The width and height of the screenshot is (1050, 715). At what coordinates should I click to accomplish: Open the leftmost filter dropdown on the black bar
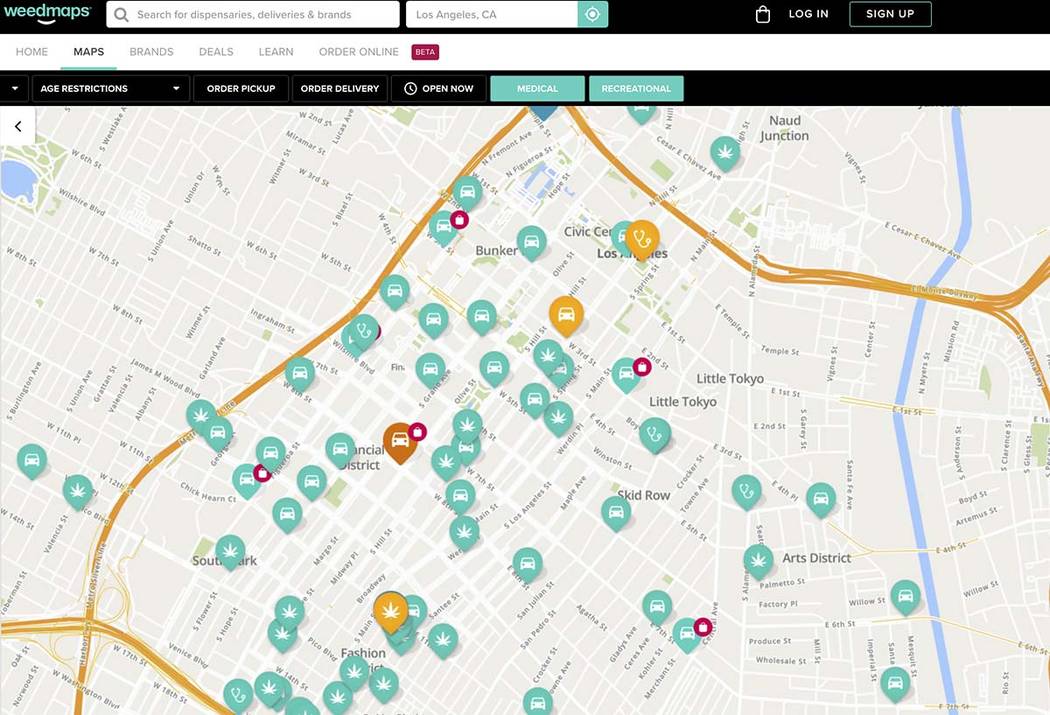point(14,88)
